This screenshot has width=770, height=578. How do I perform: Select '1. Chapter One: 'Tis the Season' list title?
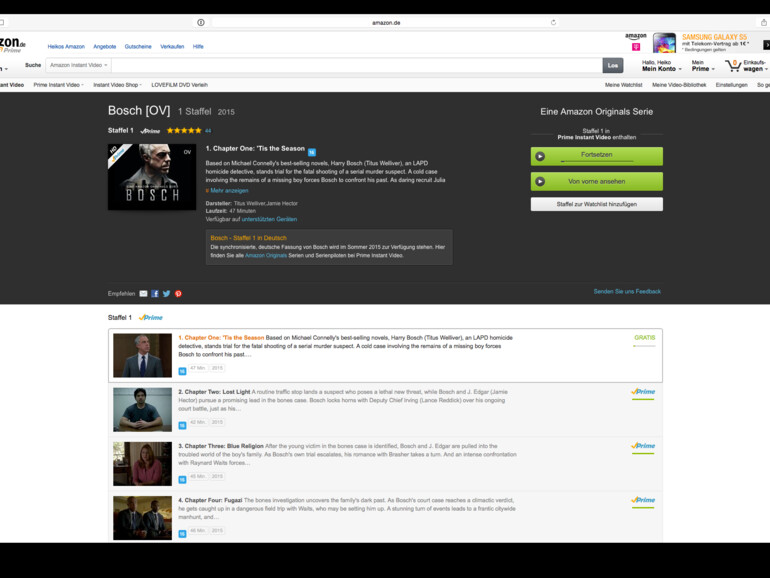(x=221, y=338)
